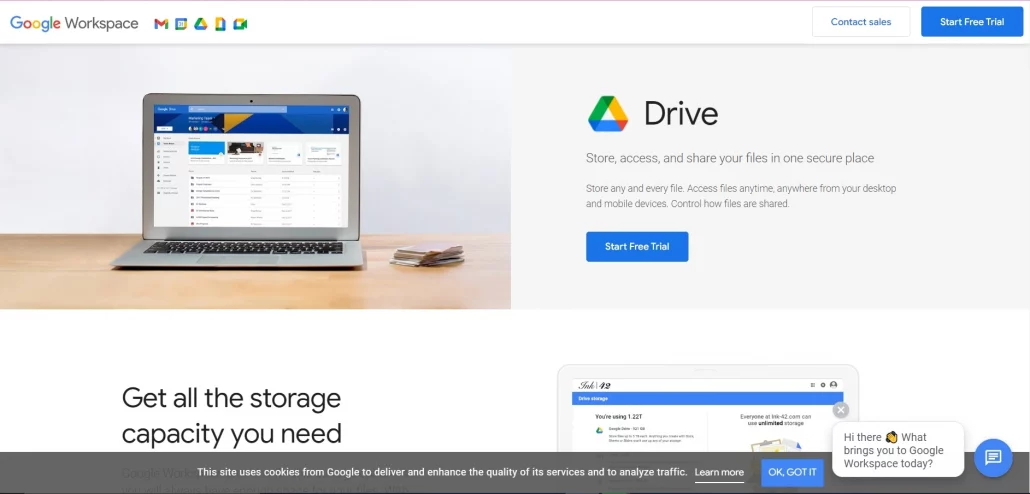Open the chat widget round button
The width and height of the screenshot is (1030, 494).
coord(993,457)
